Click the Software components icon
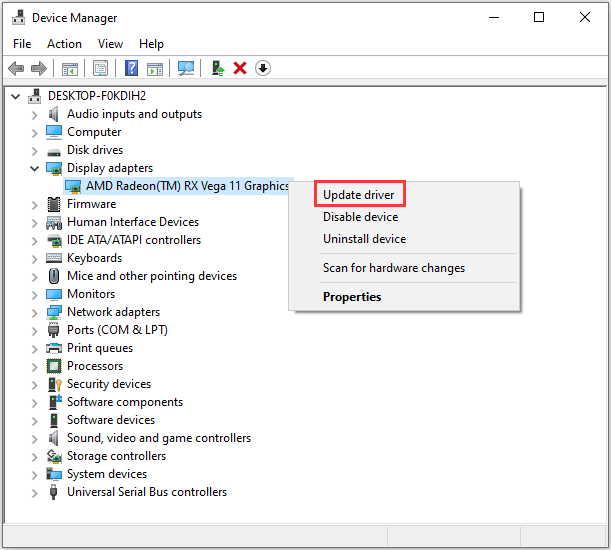Screen dimensions: 611x550 click(x=55, y=402)
